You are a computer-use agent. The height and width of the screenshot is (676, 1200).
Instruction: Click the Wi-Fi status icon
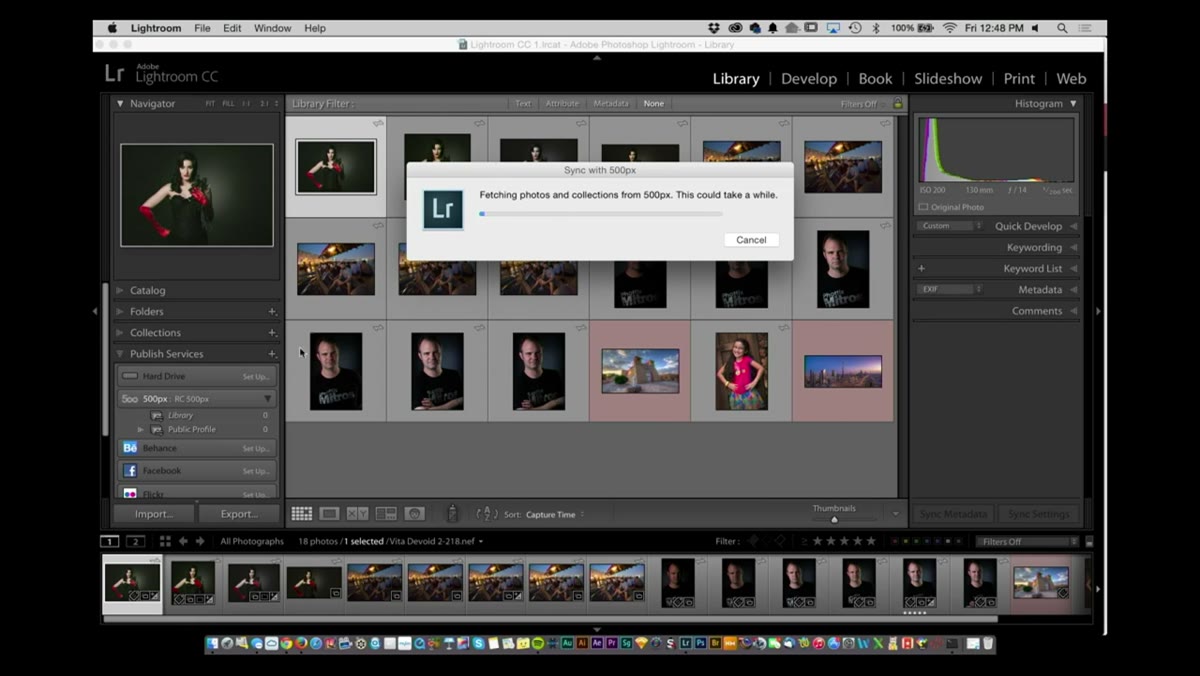(950, 28)
